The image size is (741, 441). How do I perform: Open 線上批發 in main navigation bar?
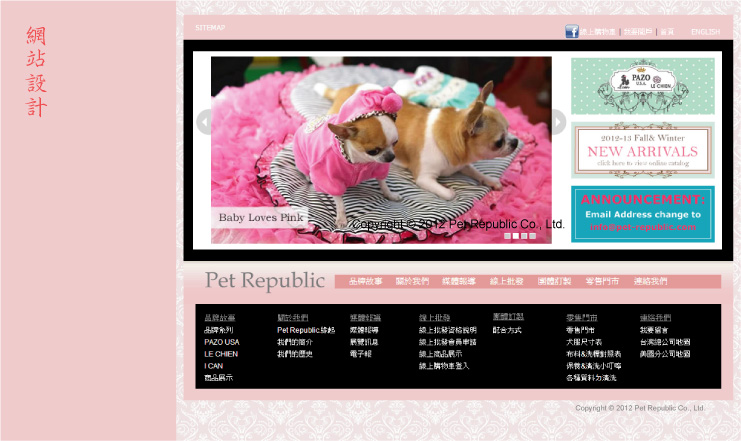tap(507, 281)
